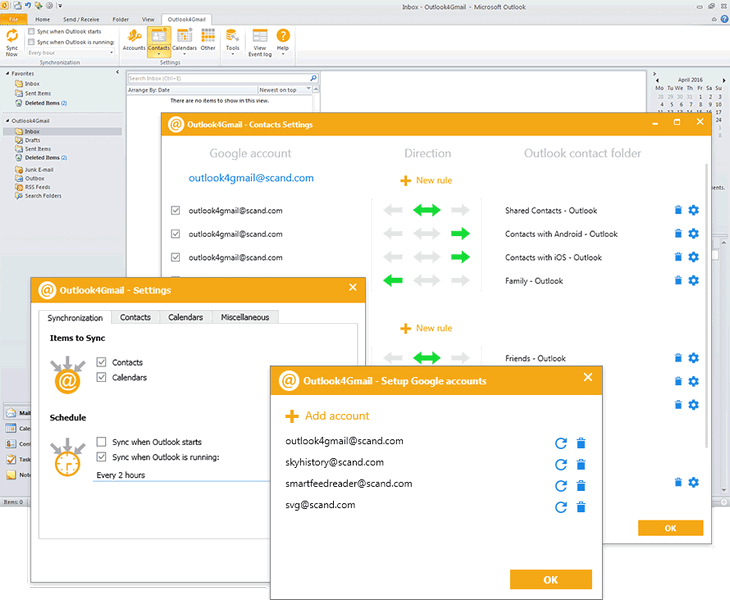Switch to the Miscellaneous tab in Settings
Screen dimensions: 730x600
[x=245, y=317]
